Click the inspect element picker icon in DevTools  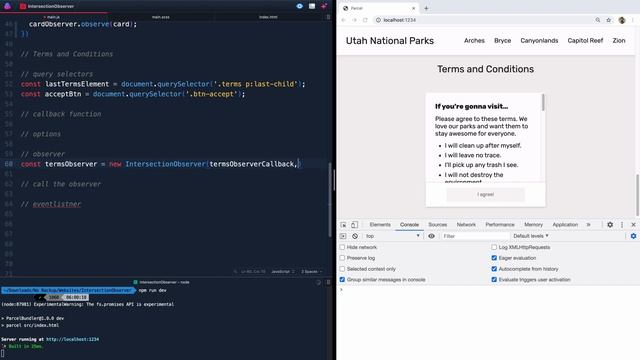point(343,225)
